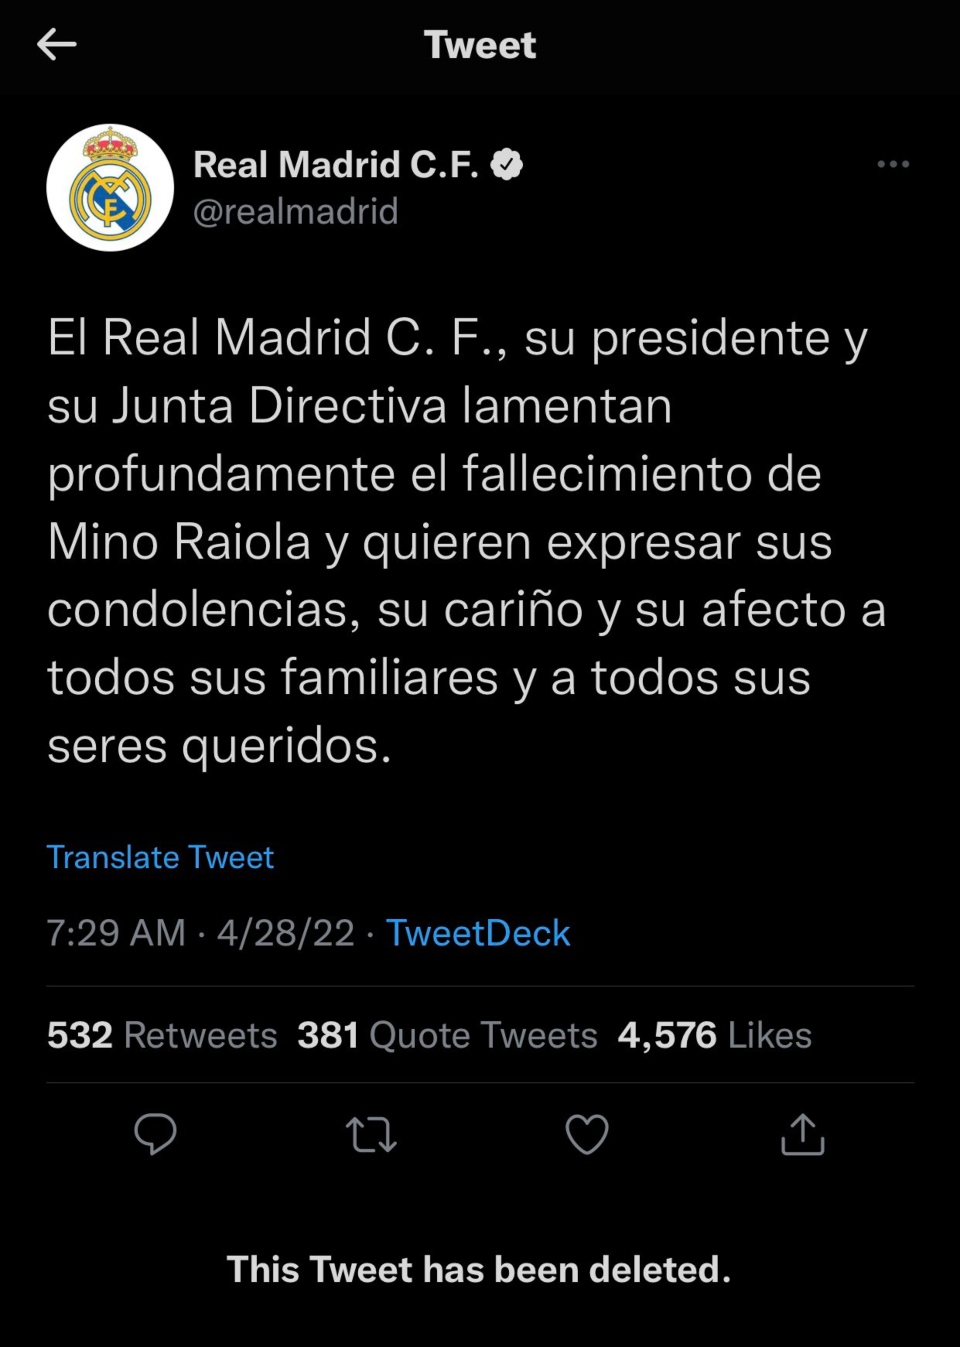Tap the back arrow icon
This screenshot has height=1347, width=960.
tap(57, 44)
